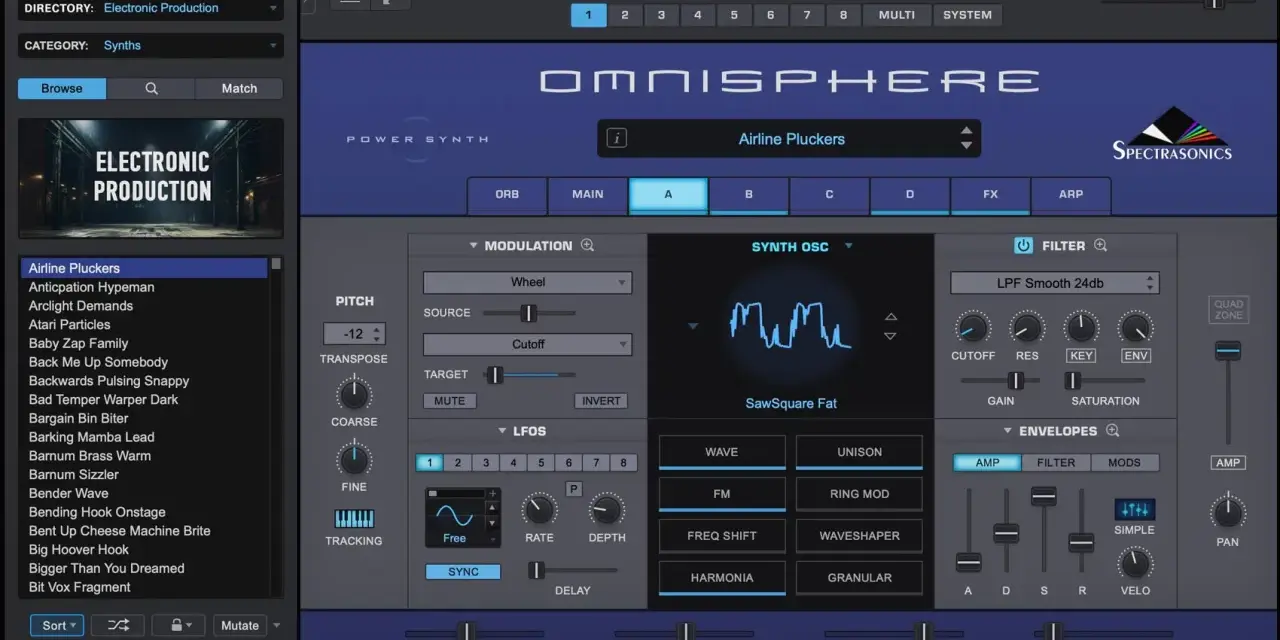
Task: Click the LFO Depth knob
Action: (607, 510)
